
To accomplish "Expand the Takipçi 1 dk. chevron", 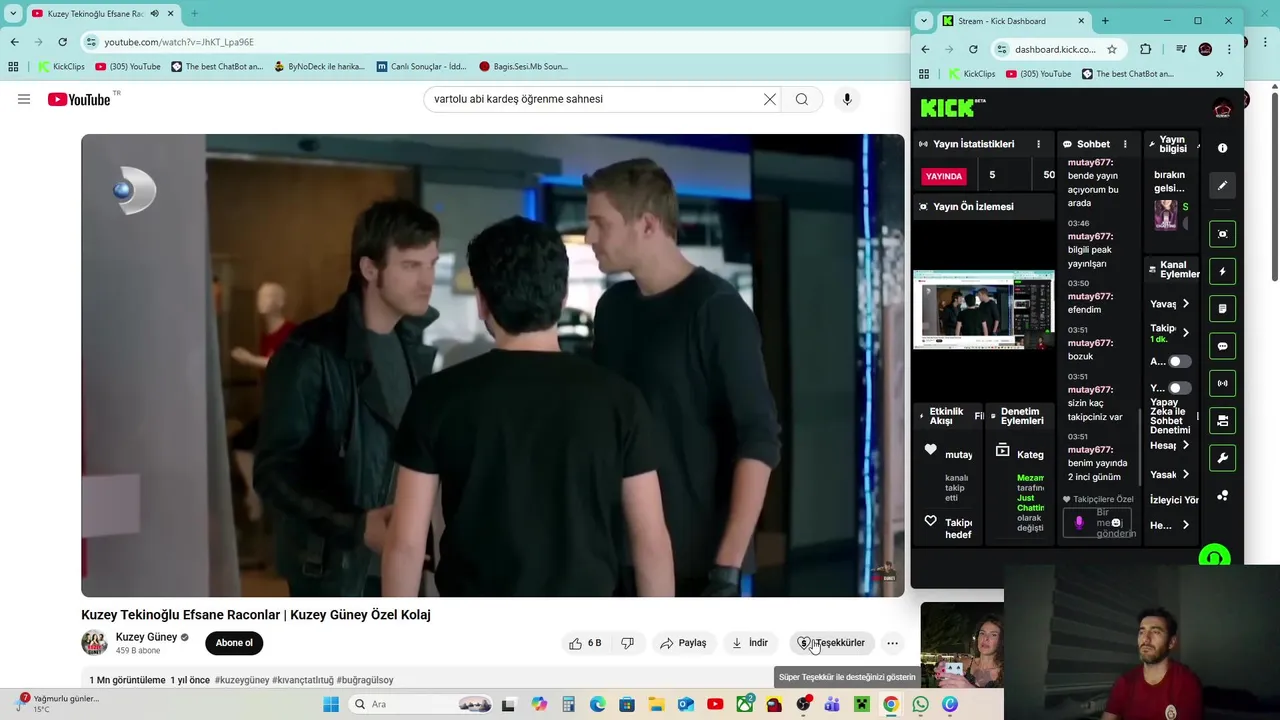I will [x=1186, y=332].
